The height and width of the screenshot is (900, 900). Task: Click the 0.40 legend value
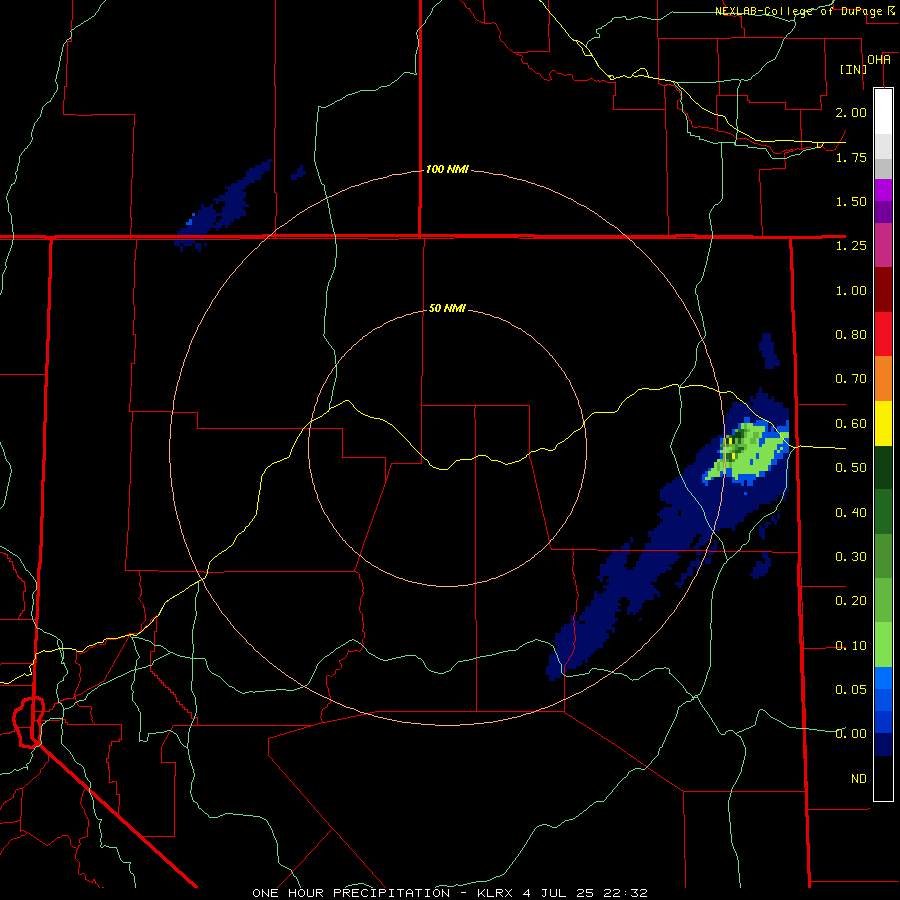coord(851,512)
